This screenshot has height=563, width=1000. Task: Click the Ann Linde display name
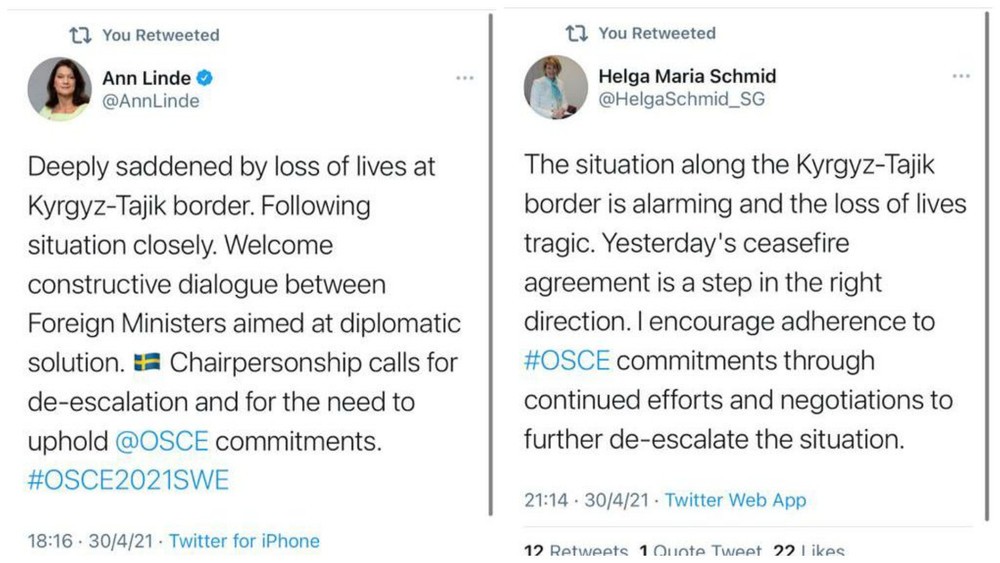coord(148,78)
